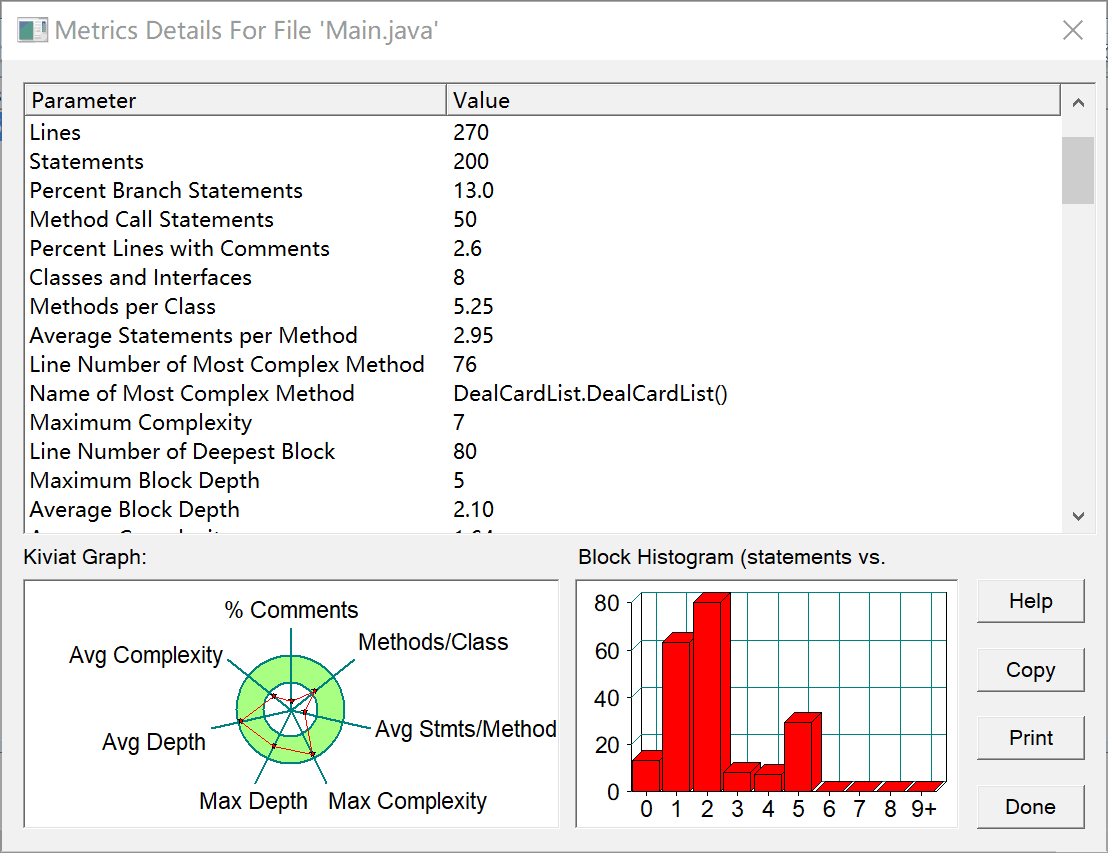
Task: Select the Maximum Complexity row
Action: [x=543, y=422]
